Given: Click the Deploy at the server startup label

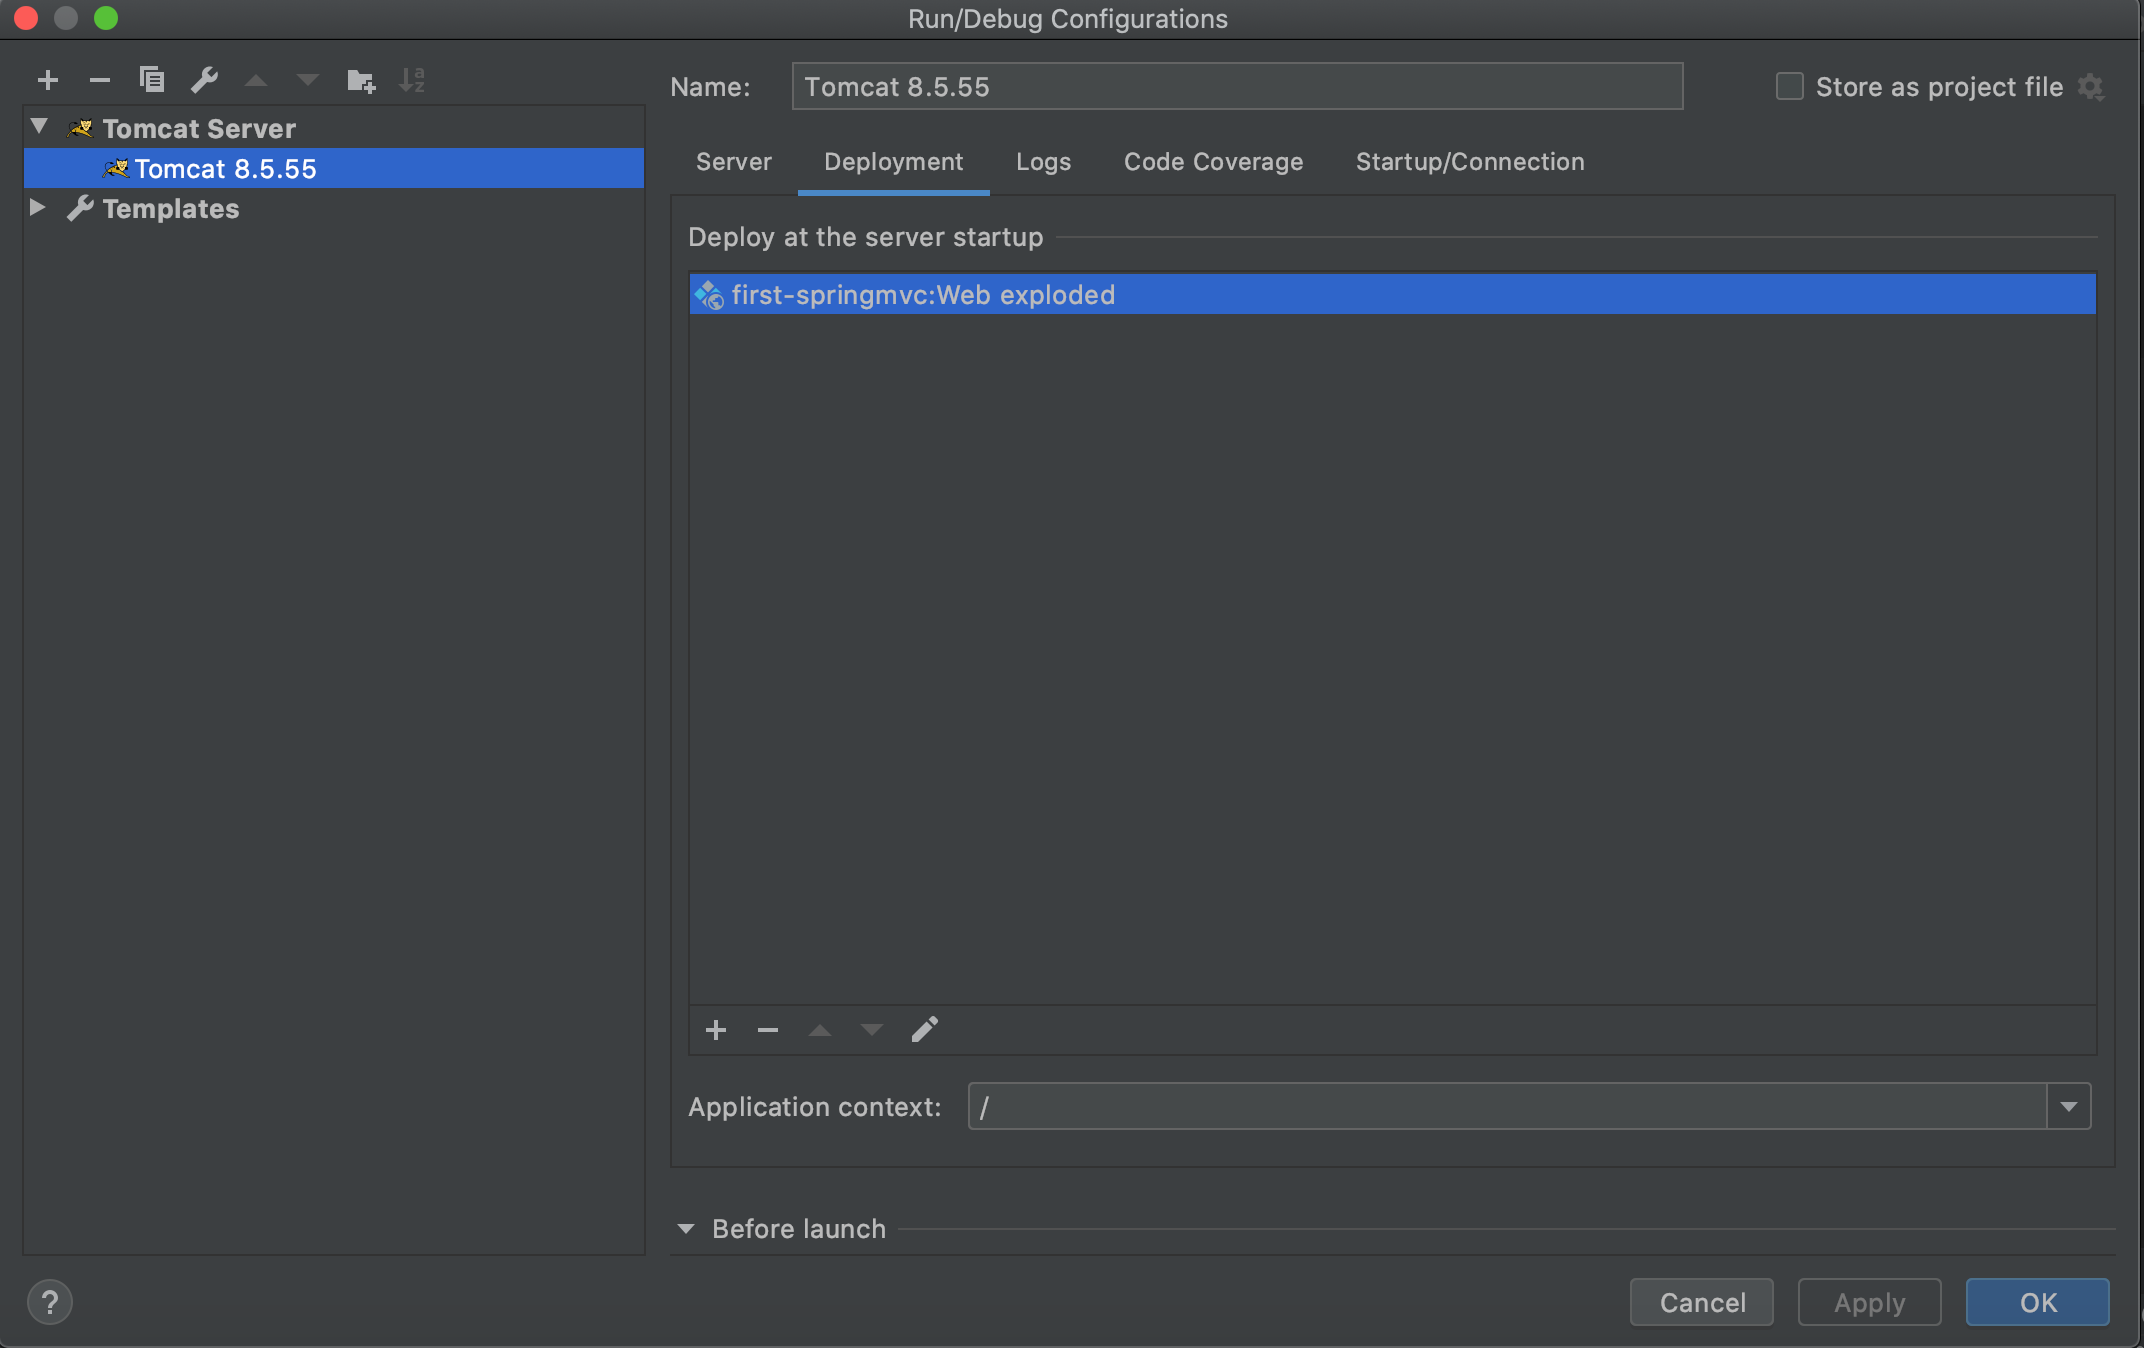Looking at the screenshot, I should tap(866, 237).
